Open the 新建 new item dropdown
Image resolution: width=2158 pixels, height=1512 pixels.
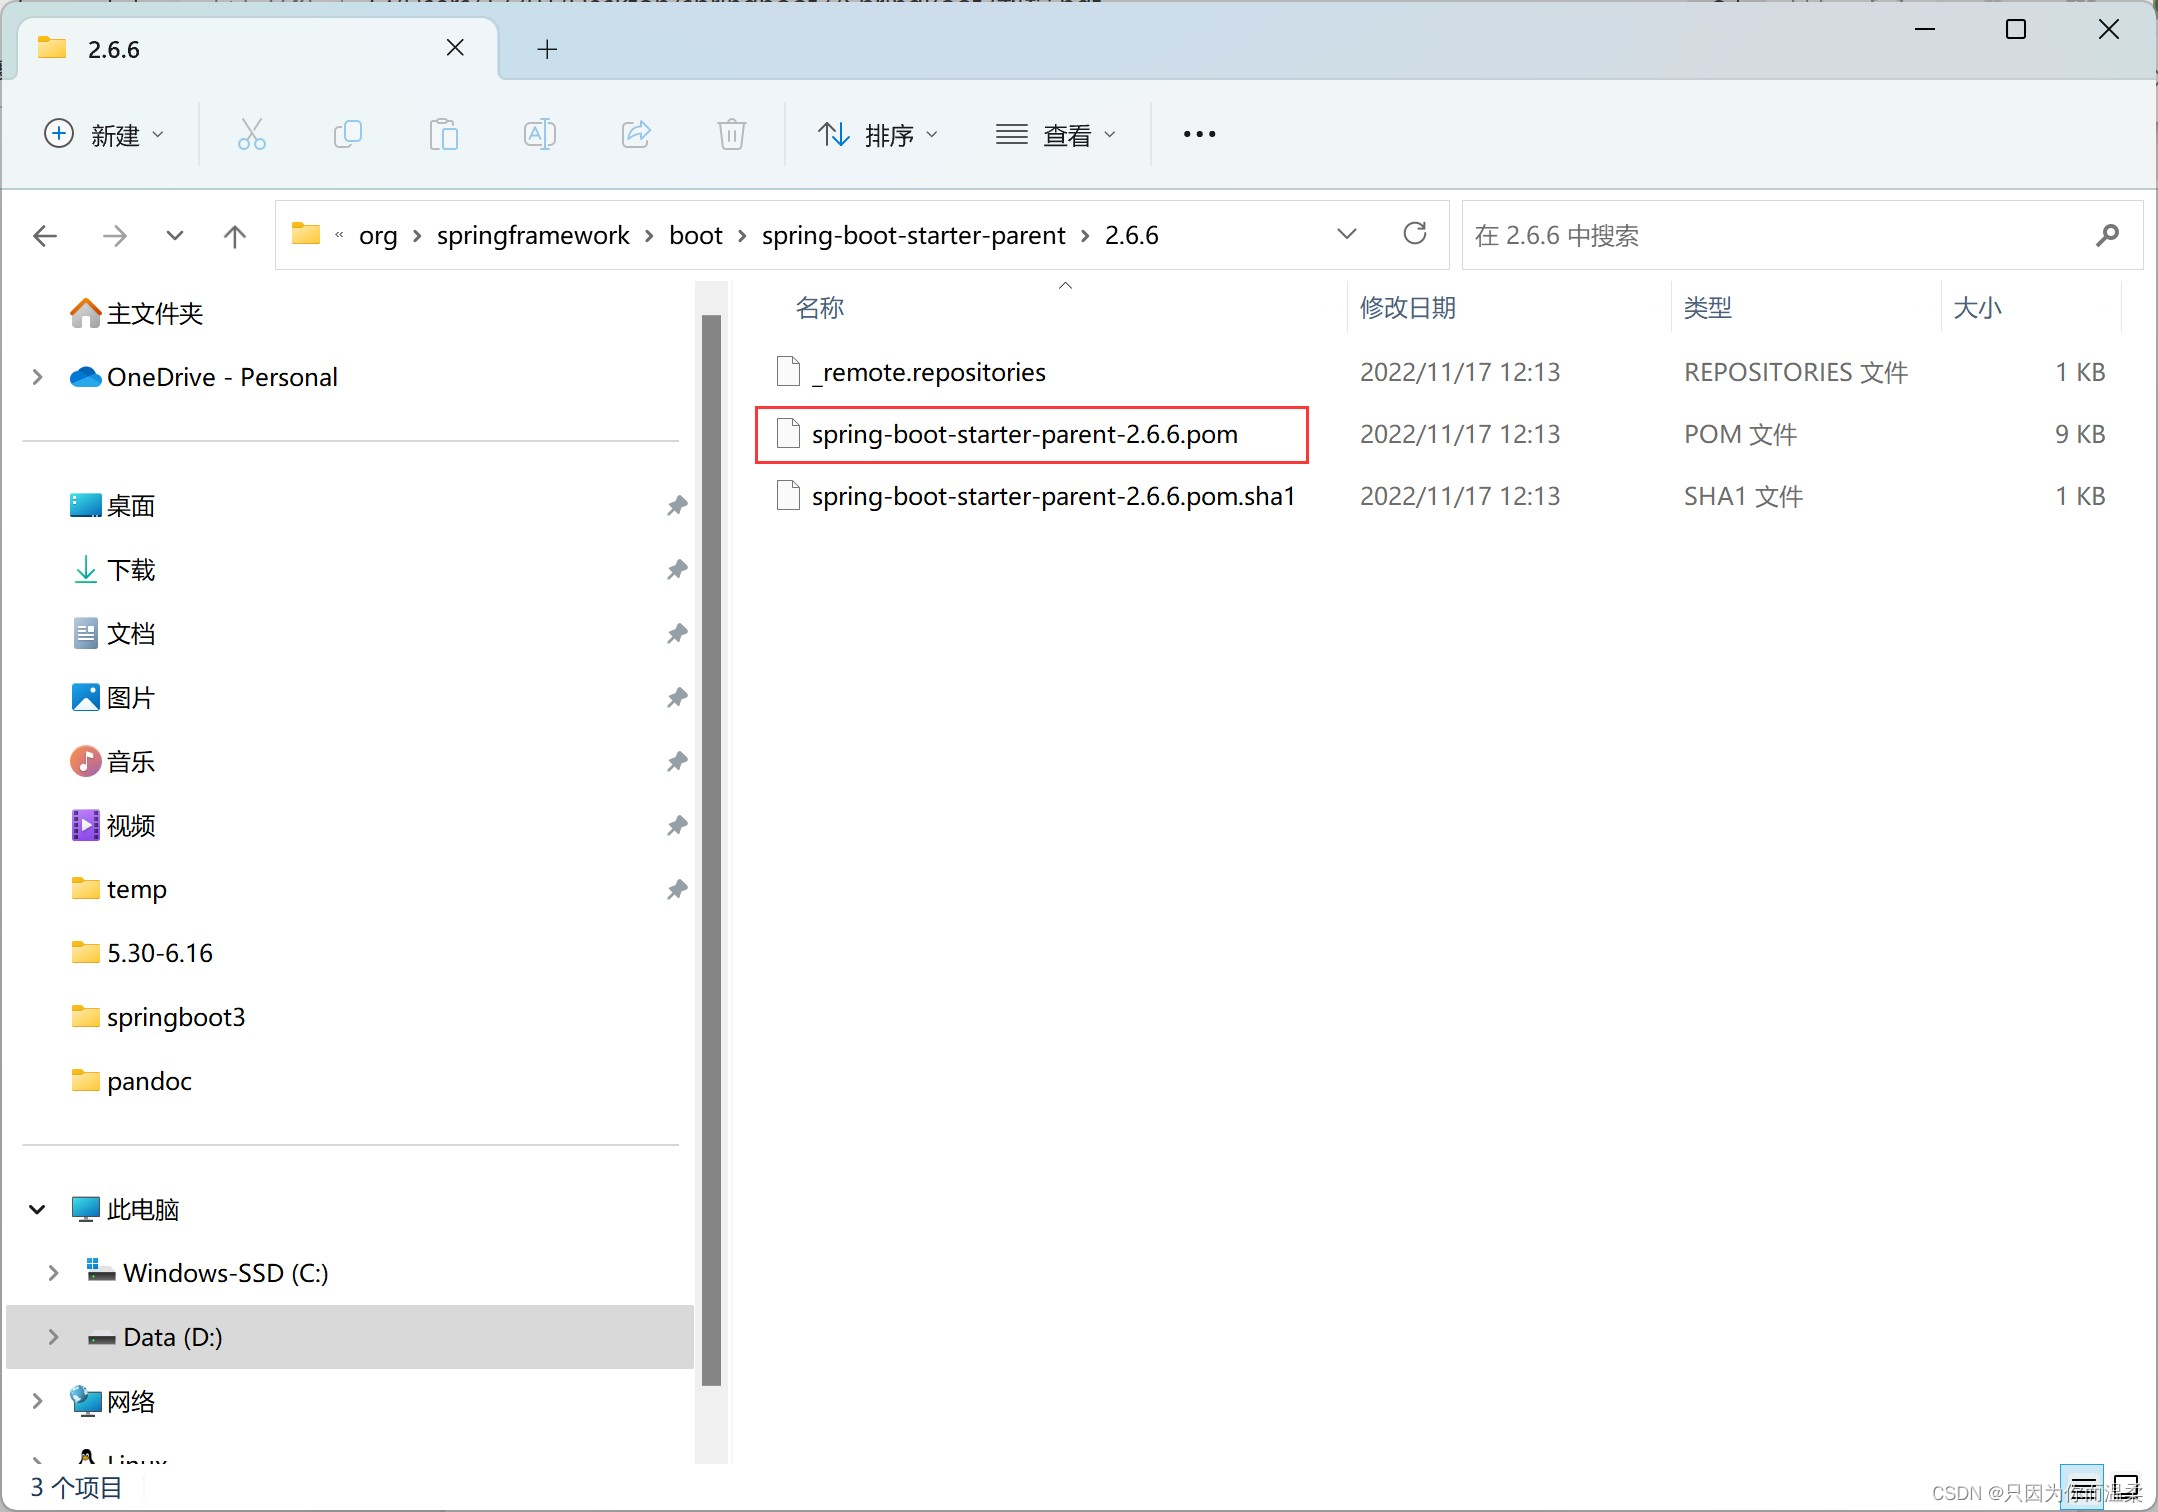pos(104,134)
